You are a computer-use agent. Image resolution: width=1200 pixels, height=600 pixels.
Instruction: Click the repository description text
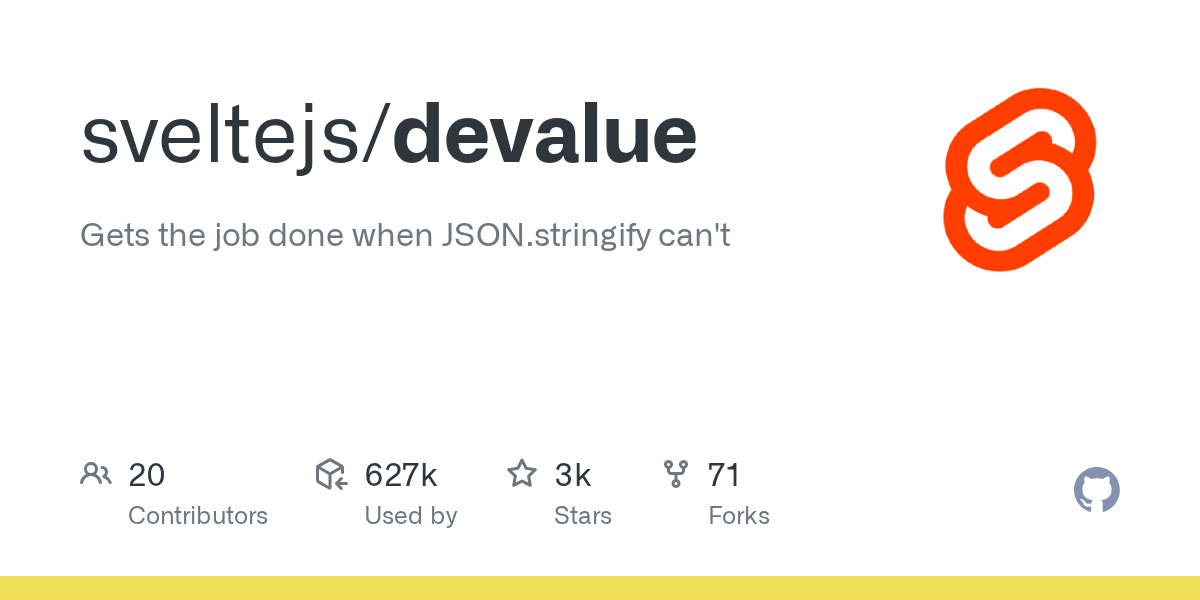[405, 236]
